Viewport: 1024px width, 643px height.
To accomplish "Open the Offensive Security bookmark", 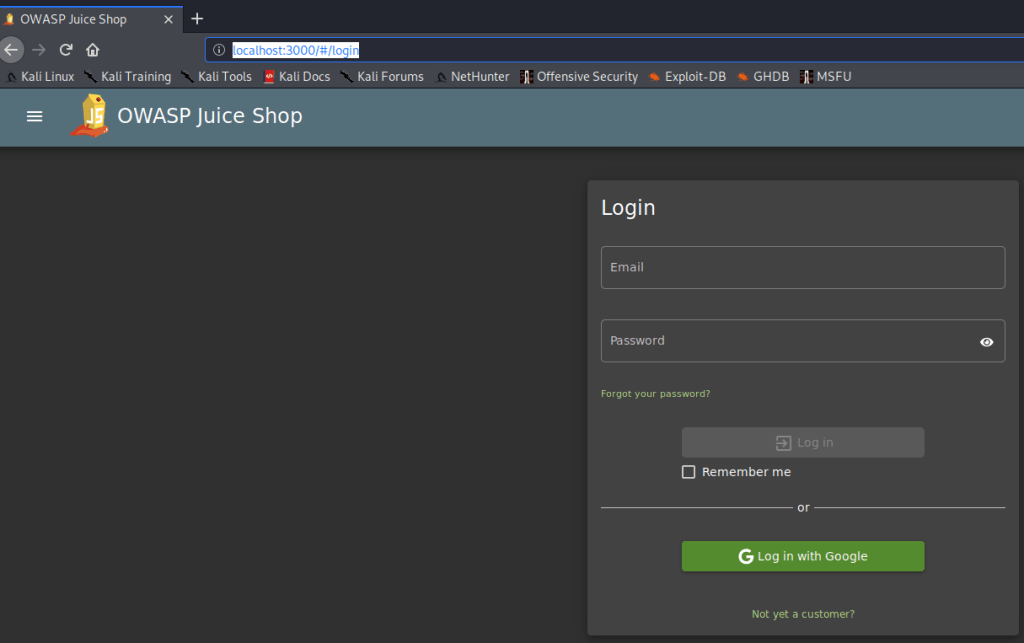I will pyautogui.click(x=579, y=76).
